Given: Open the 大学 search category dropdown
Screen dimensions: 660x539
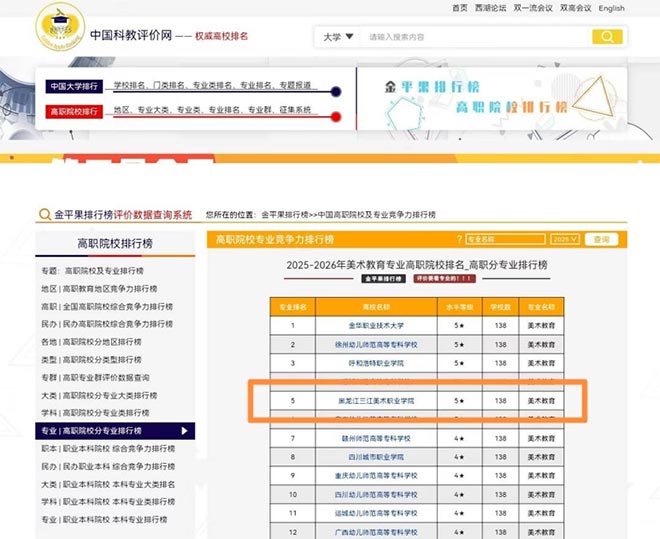Looking at the screenshot, I should (x=339, y=37).
